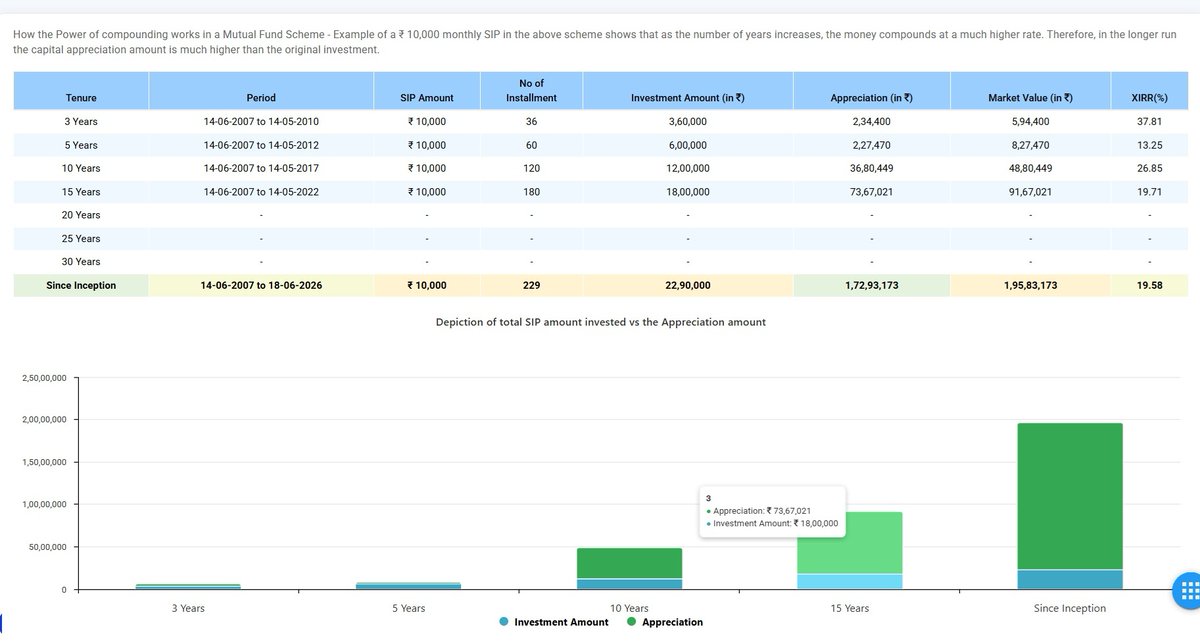
Task: Select the 10 Years investment amount bar segment
Action: [629, 584]
